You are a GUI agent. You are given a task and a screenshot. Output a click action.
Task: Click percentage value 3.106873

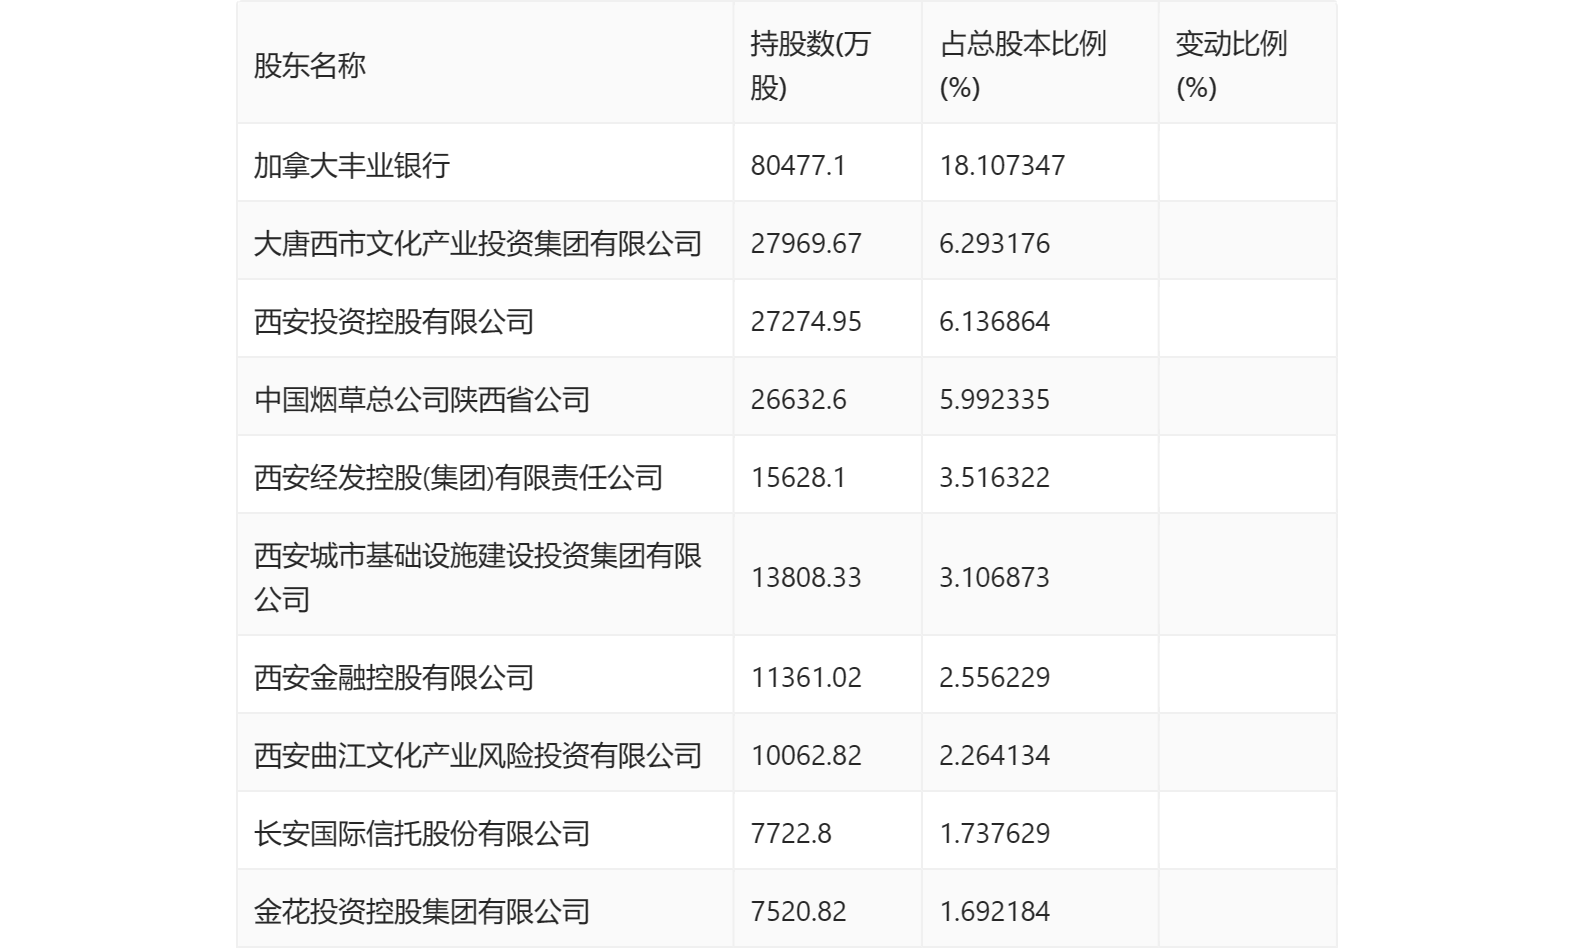(995, 577)
